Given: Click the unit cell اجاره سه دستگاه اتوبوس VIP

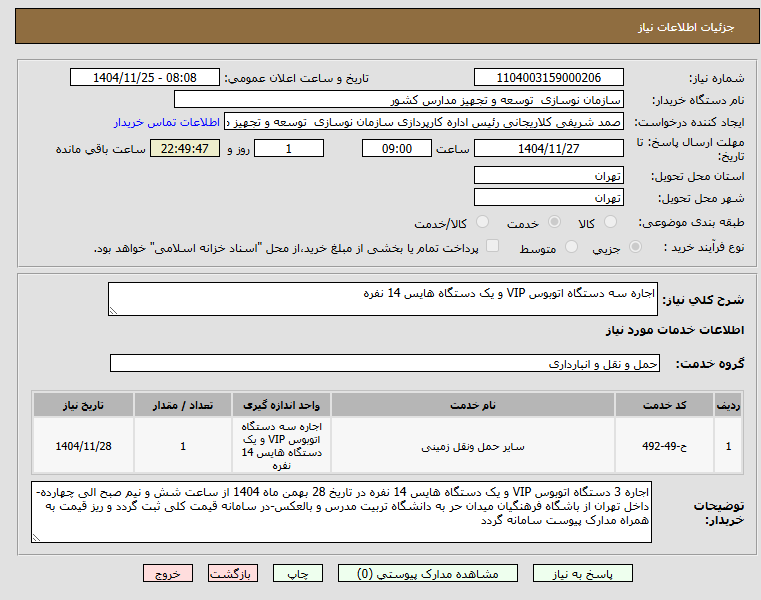Looking at the screenshot, I should point(281,446).
